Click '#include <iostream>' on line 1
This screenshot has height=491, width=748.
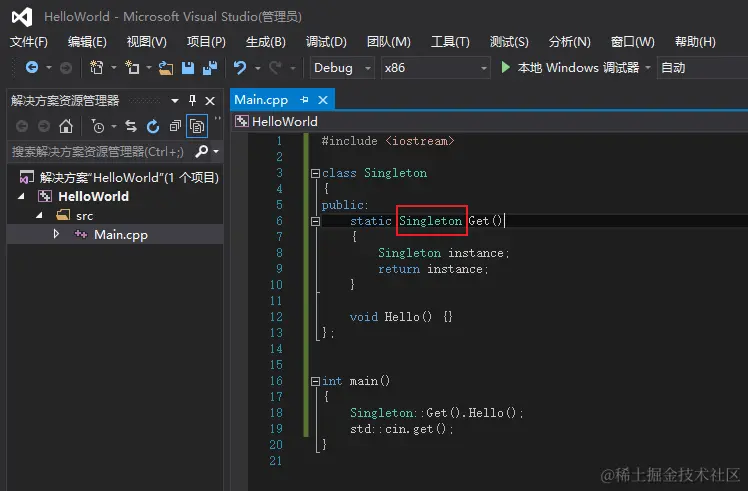[387, 141]
